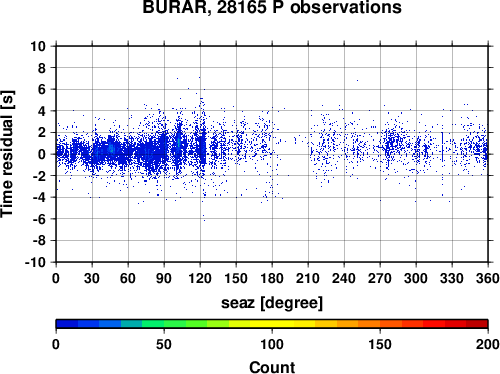Click the x-axis tick label 270

point(380,278)
